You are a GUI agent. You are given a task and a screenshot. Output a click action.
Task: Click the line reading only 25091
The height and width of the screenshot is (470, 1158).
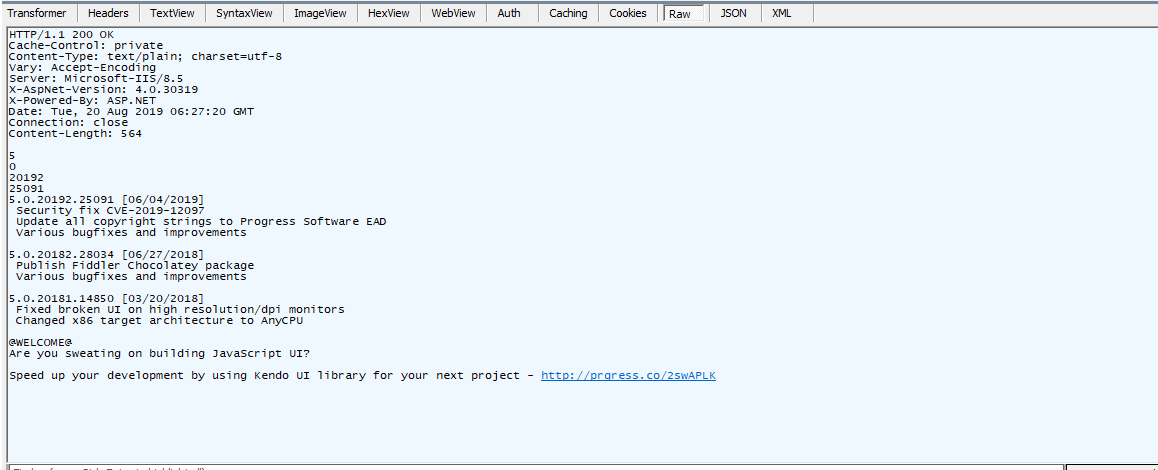coord(27,188)
